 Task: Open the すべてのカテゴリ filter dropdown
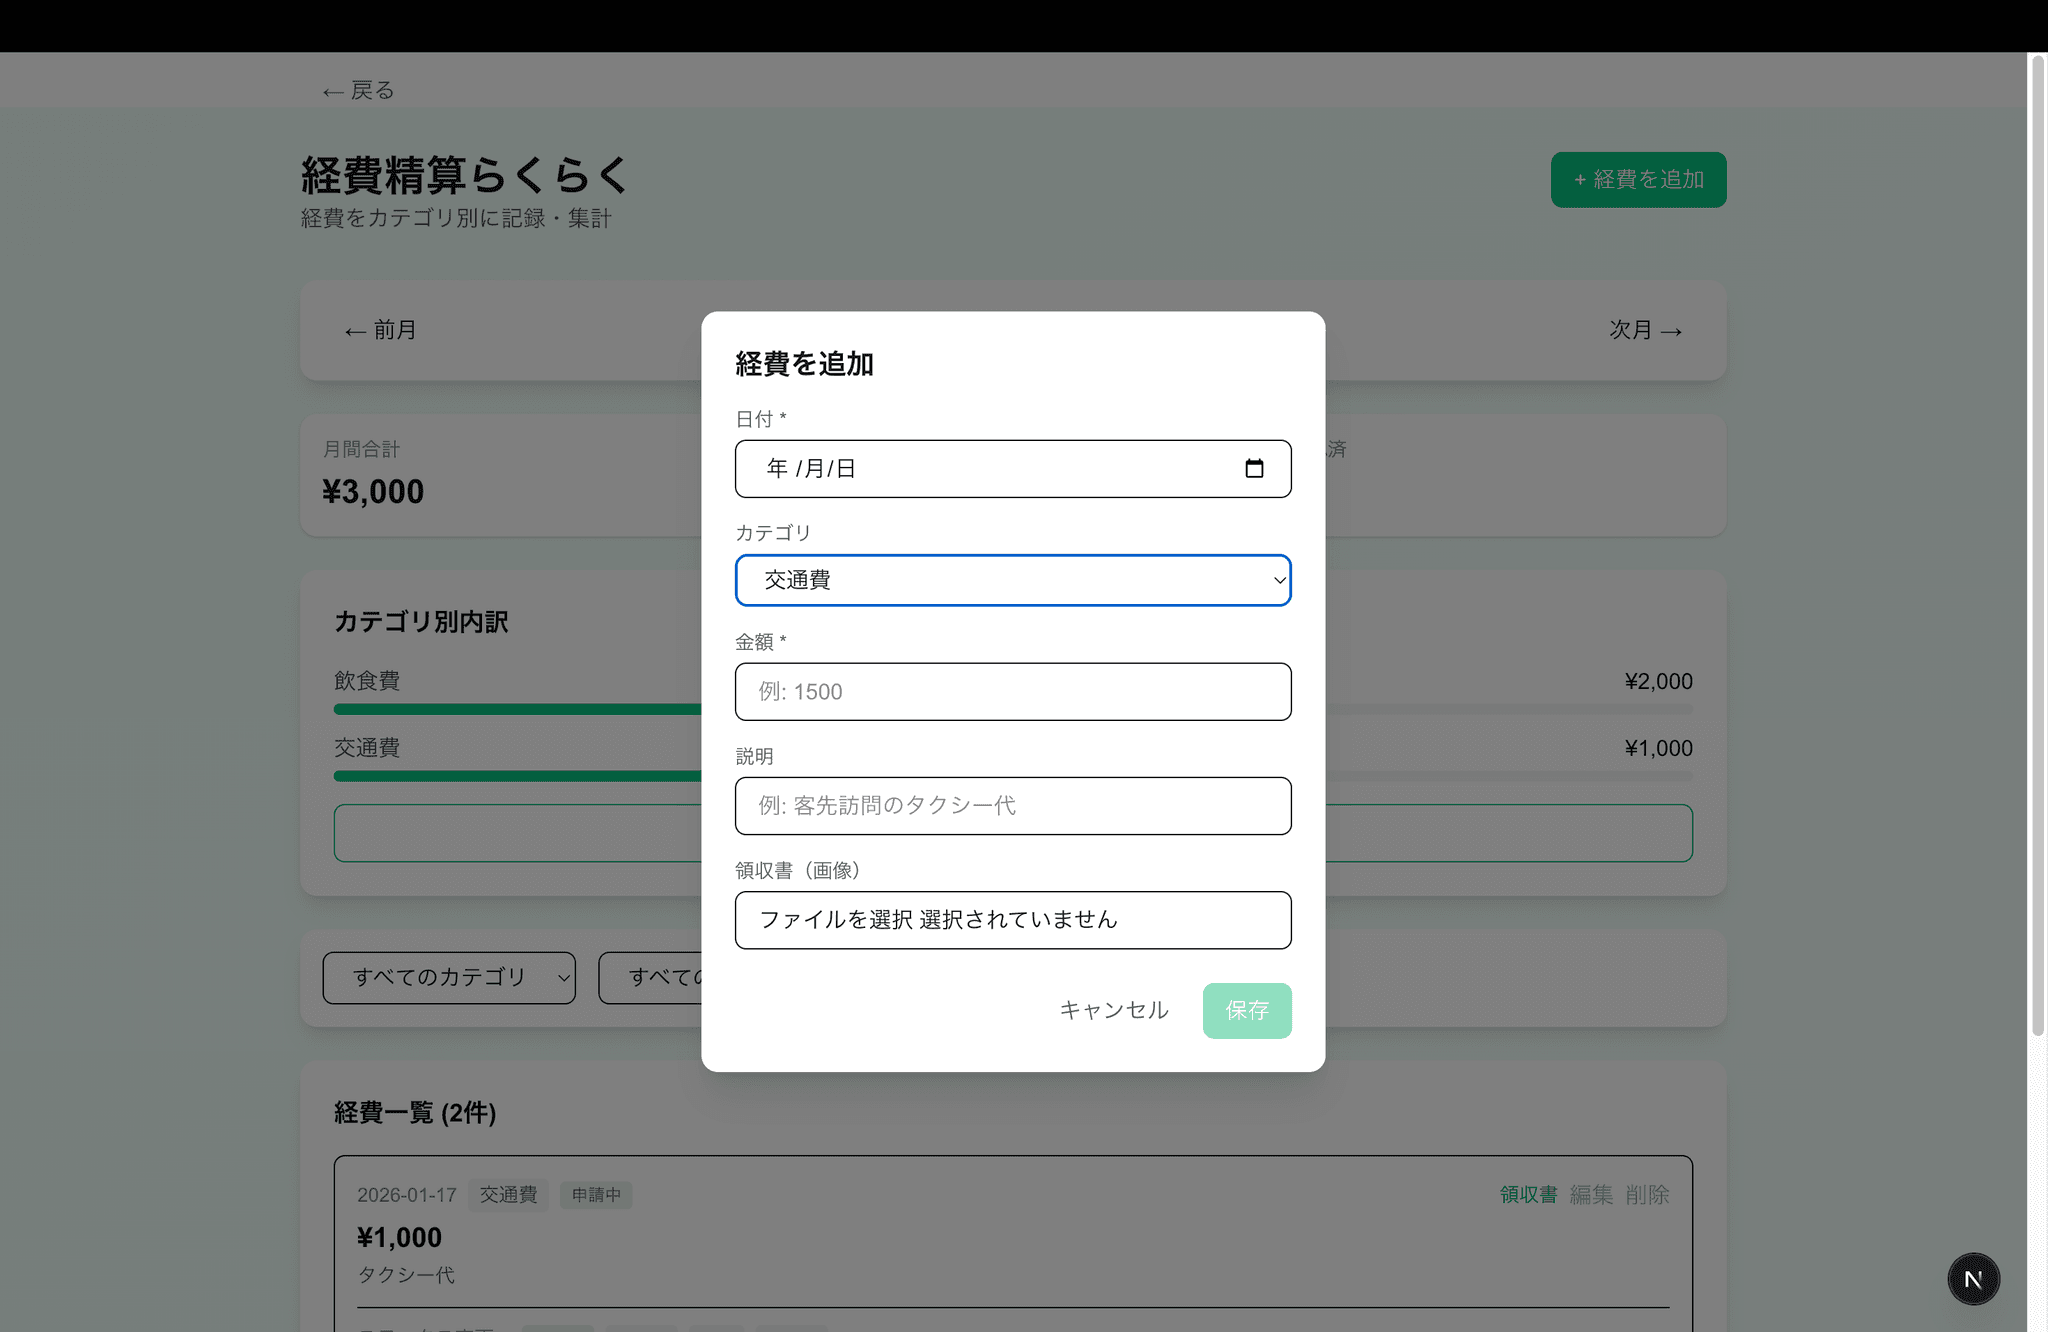[449, 977]
